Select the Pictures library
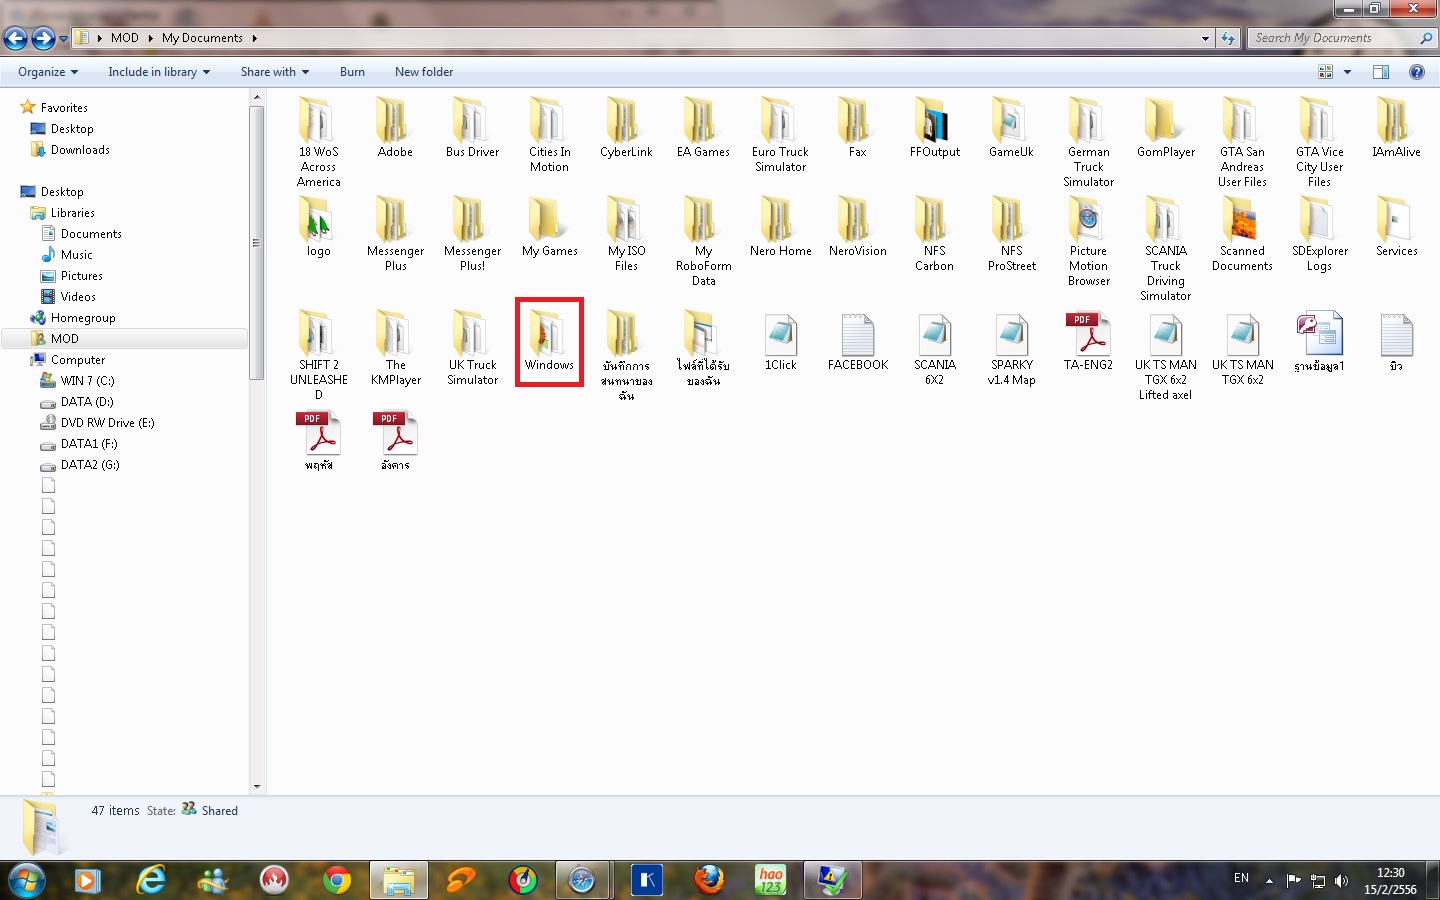The image size is (1440, 900). click(81, 276)
